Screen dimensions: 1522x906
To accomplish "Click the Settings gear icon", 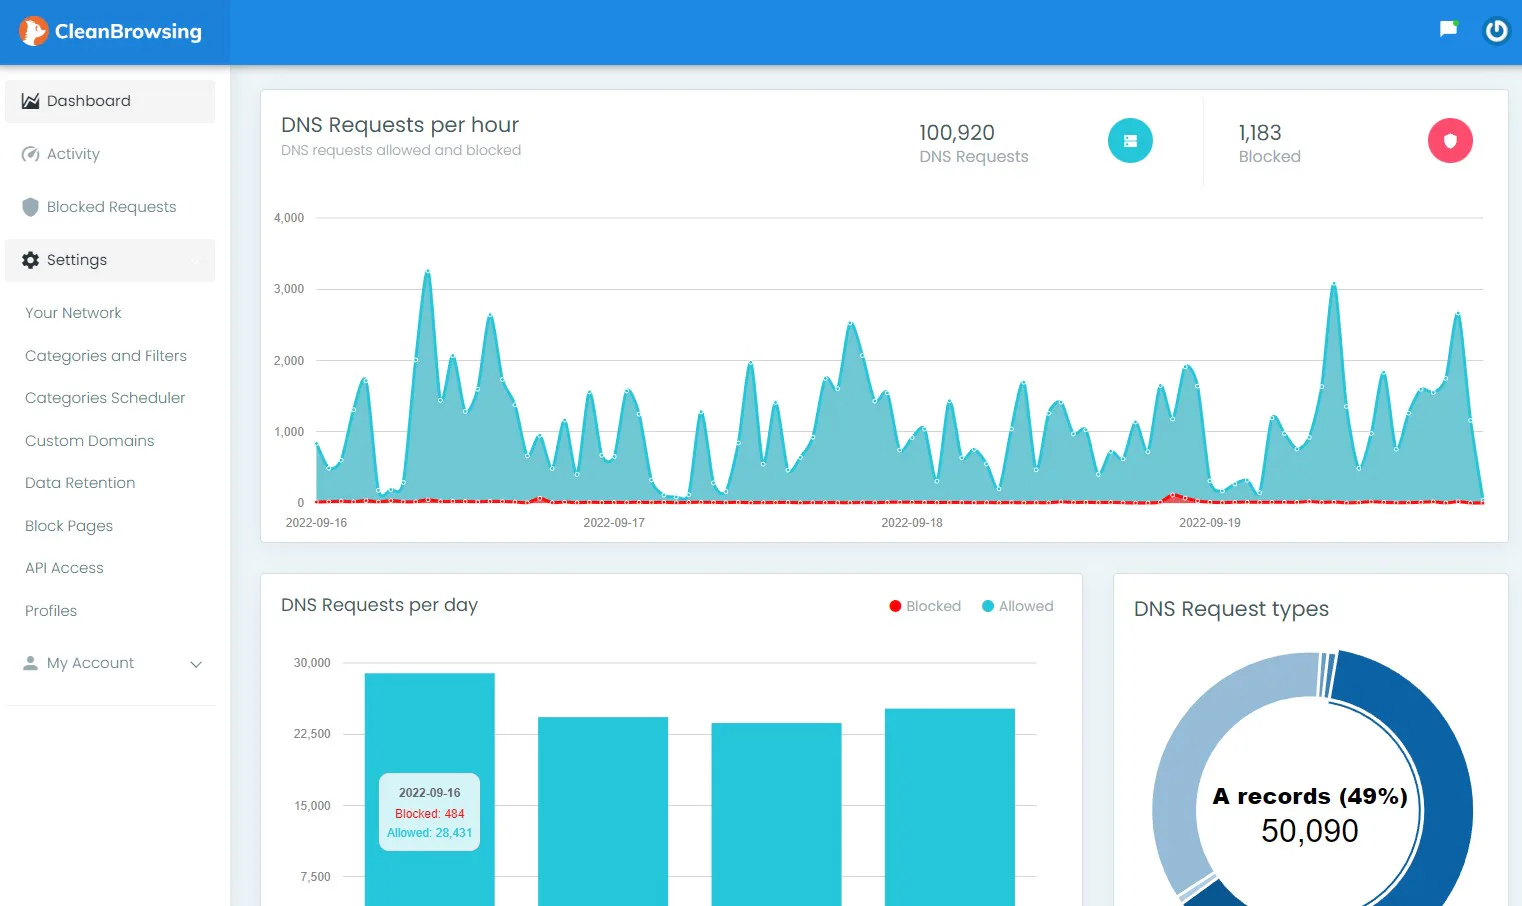I will pyautogui.click(x=31, y=260).
